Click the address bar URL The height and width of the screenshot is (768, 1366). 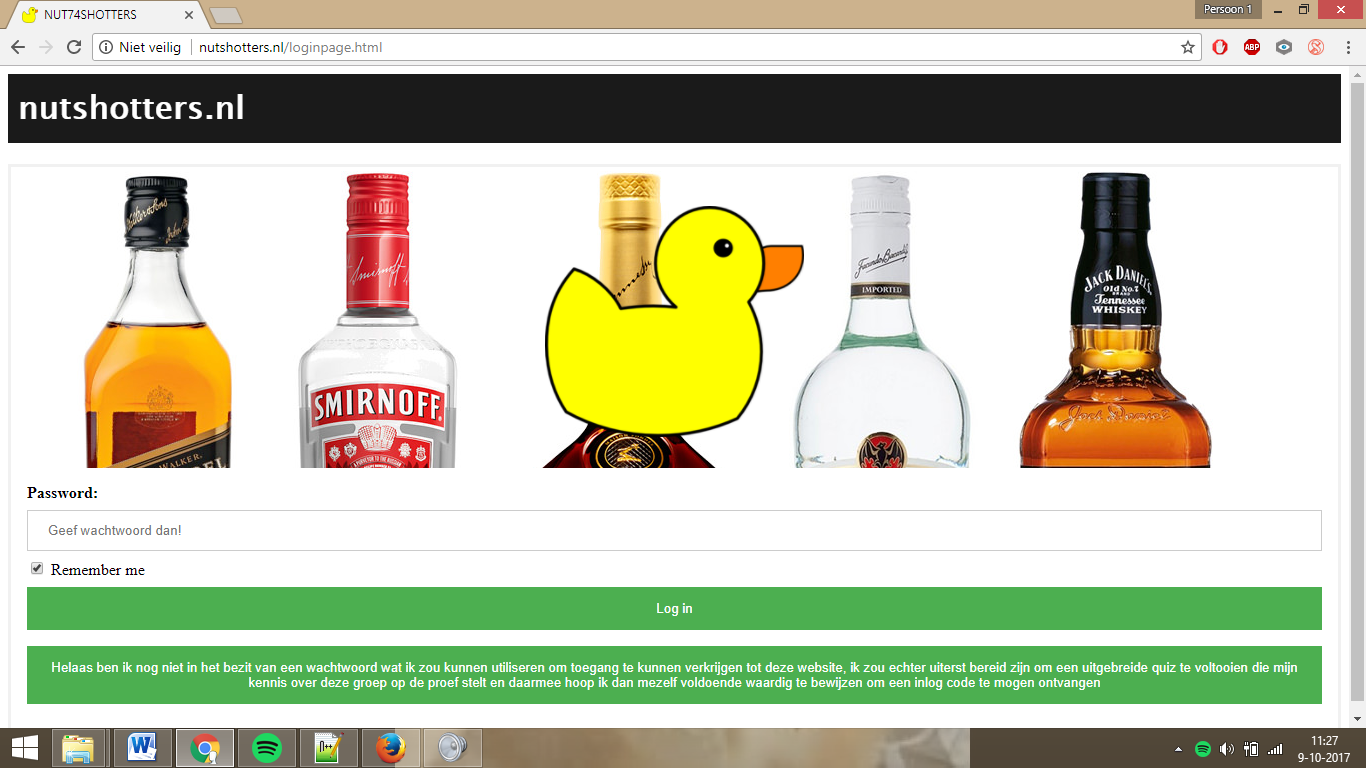(290, 47)
